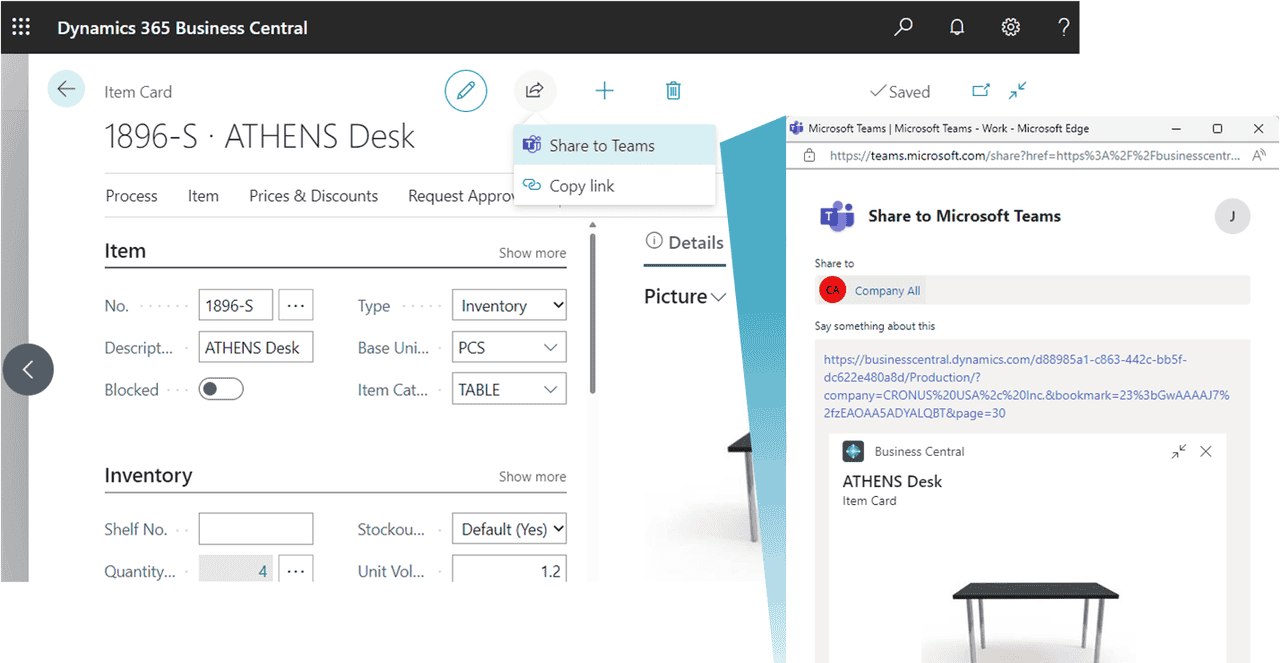This screenshot has height=663, width=1280.
Task: Open the edit pencil on the Item Card
Action: [x=465, y=90]
